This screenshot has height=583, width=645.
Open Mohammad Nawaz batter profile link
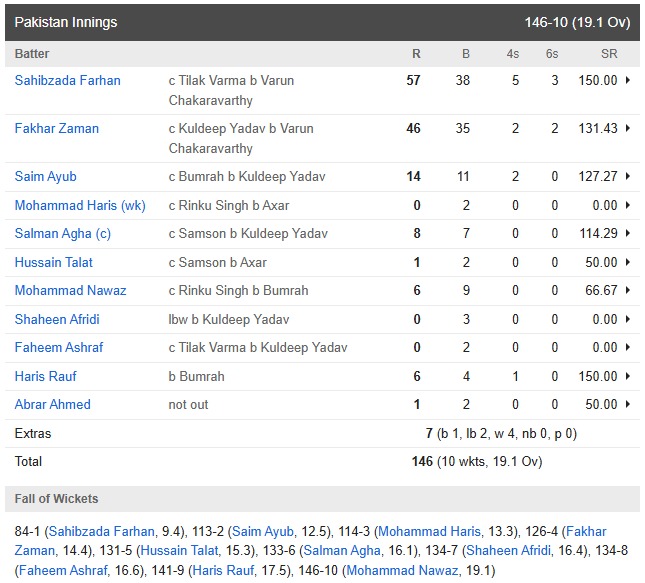(x=70, y=291)
